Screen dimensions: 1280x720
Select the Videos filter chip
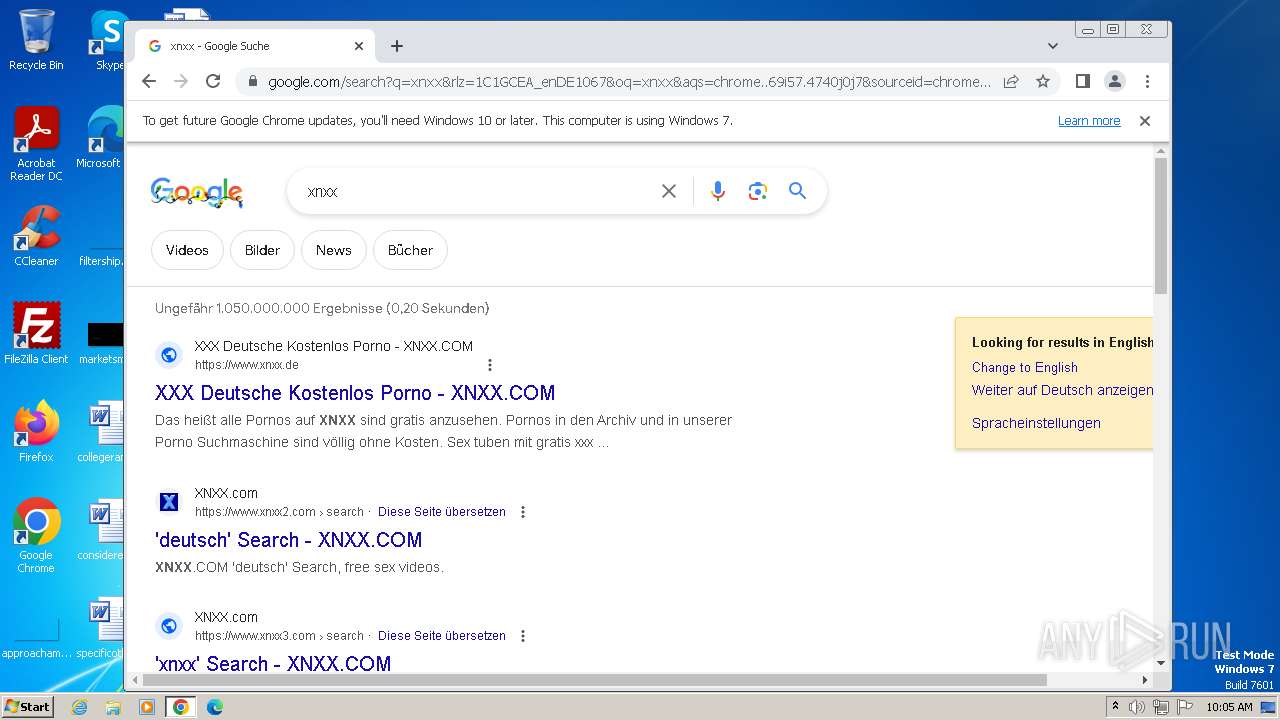click(187, 250)
